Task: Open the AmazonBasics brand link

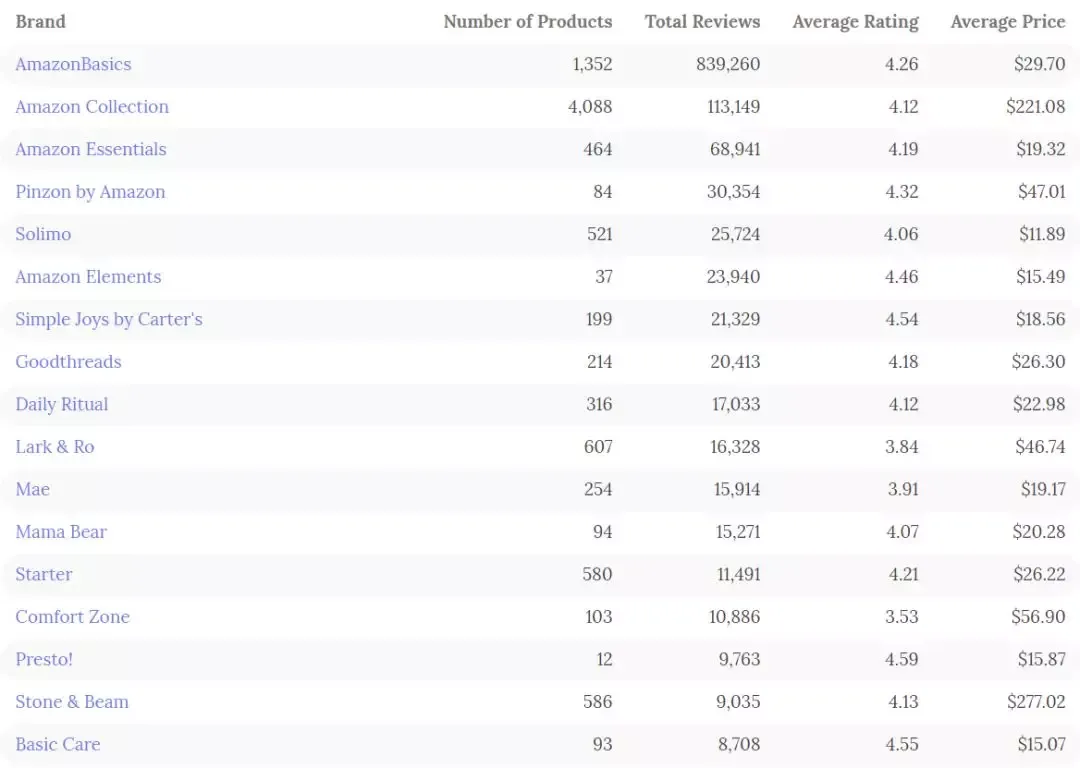Action: [73, 64]
